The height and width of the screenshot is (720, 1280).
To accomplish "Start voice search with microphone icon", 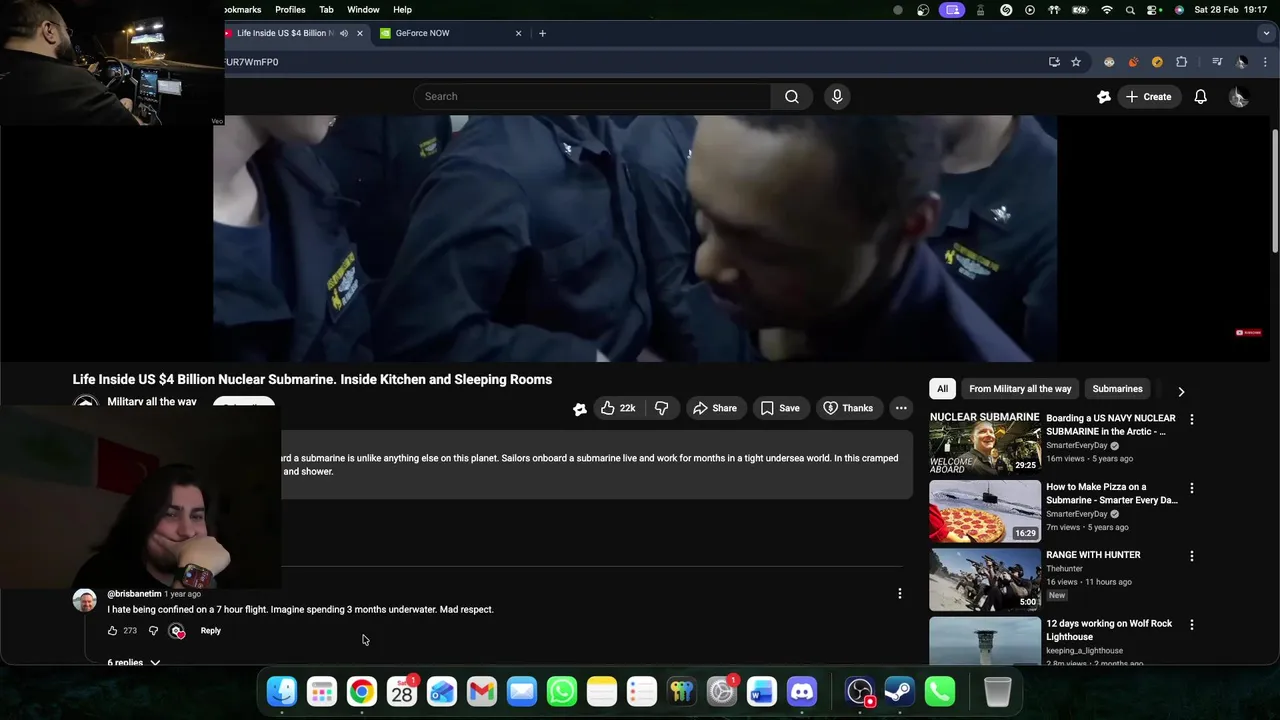I will coord(837,97).
